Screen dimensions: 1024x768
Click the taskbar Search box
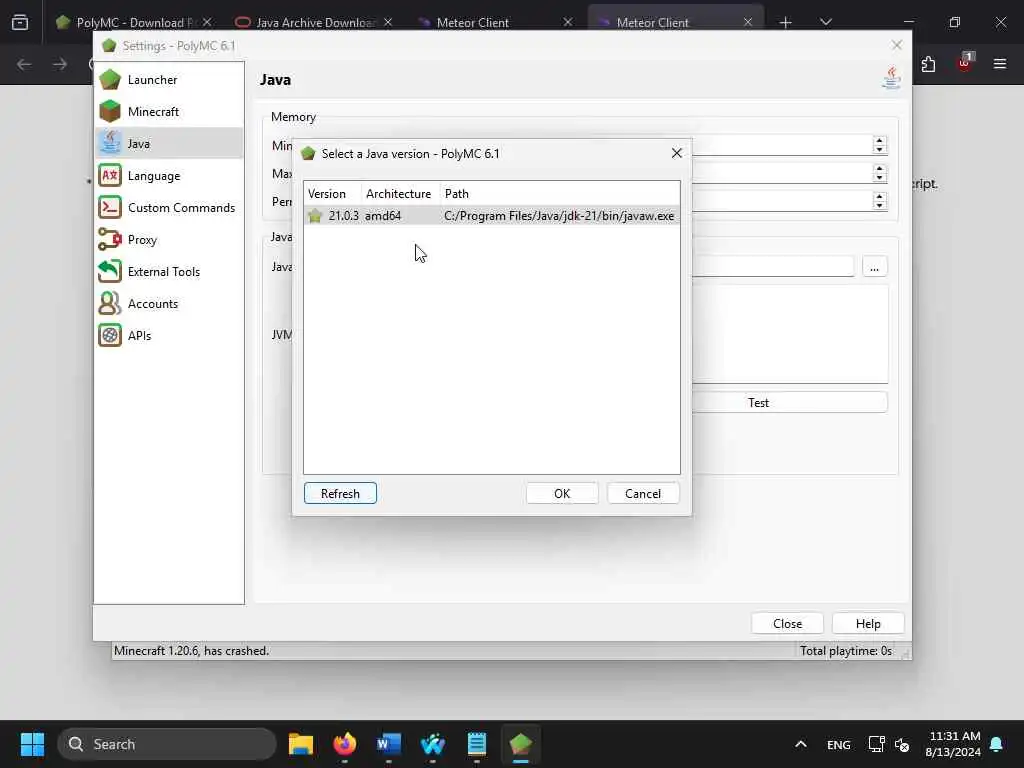pos(167,744)
